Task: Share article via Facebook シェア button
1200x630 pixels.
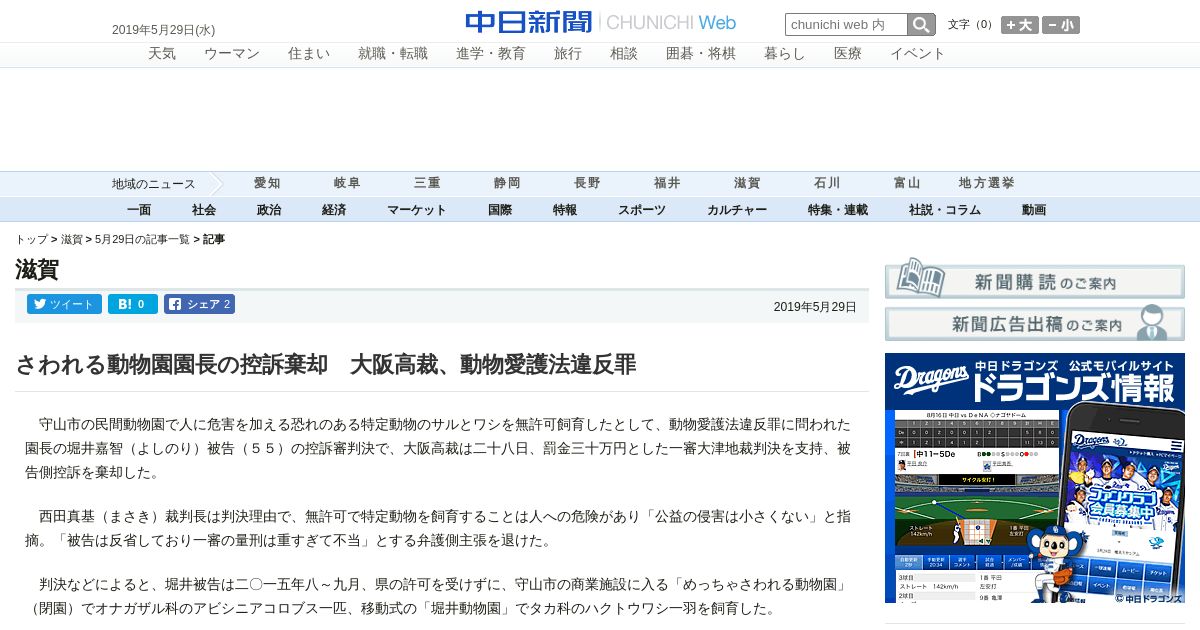Action: [x=199, y=304]
